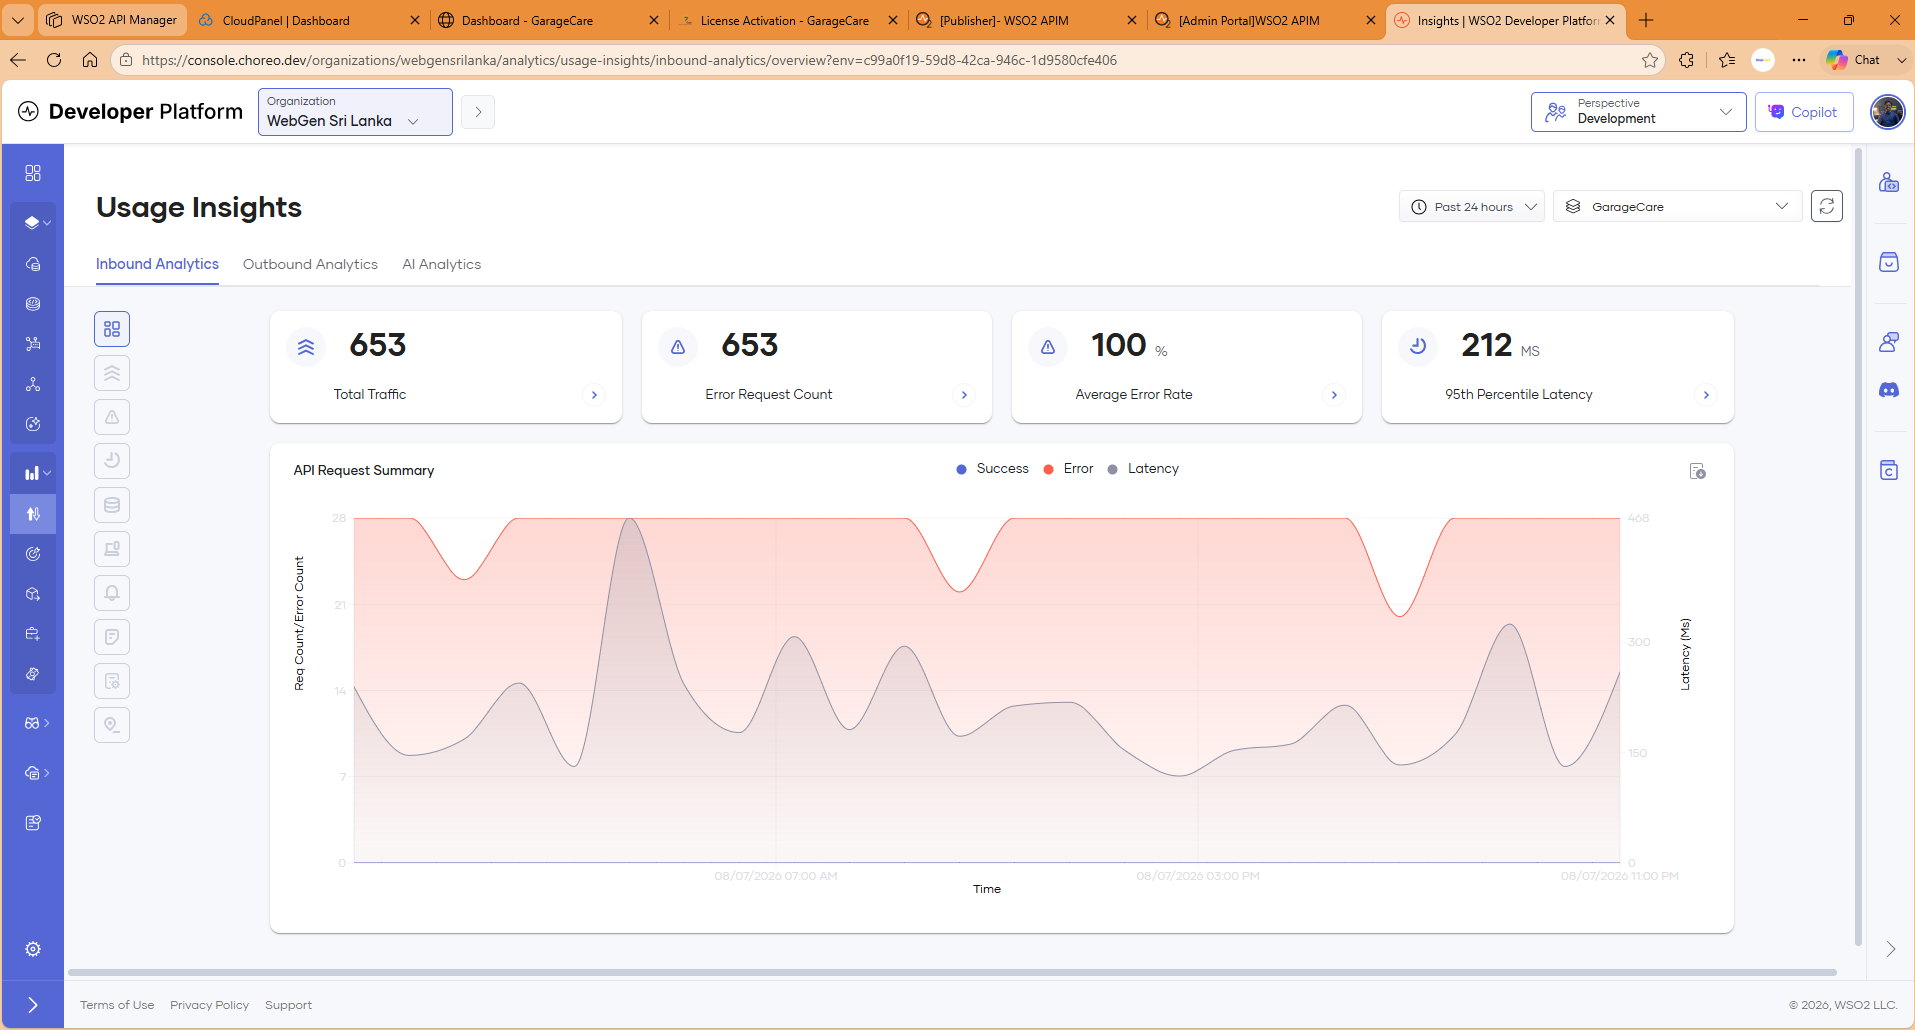Open the marketplace bag icon in right rail
The width and height of the screenshot is (1915, 1030).
tap(1889, 262)
